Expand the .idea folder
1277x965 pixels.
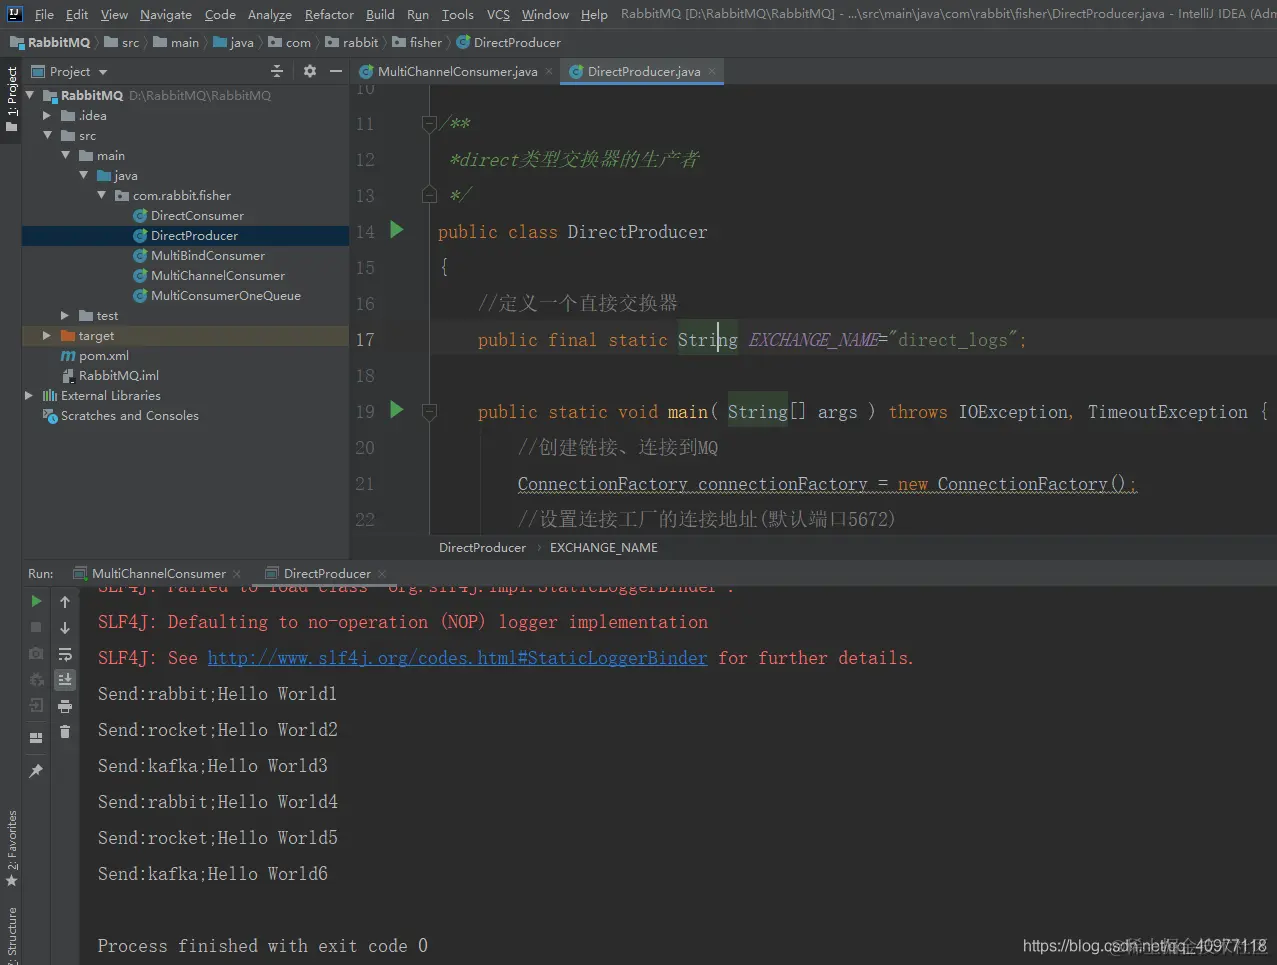47,115
